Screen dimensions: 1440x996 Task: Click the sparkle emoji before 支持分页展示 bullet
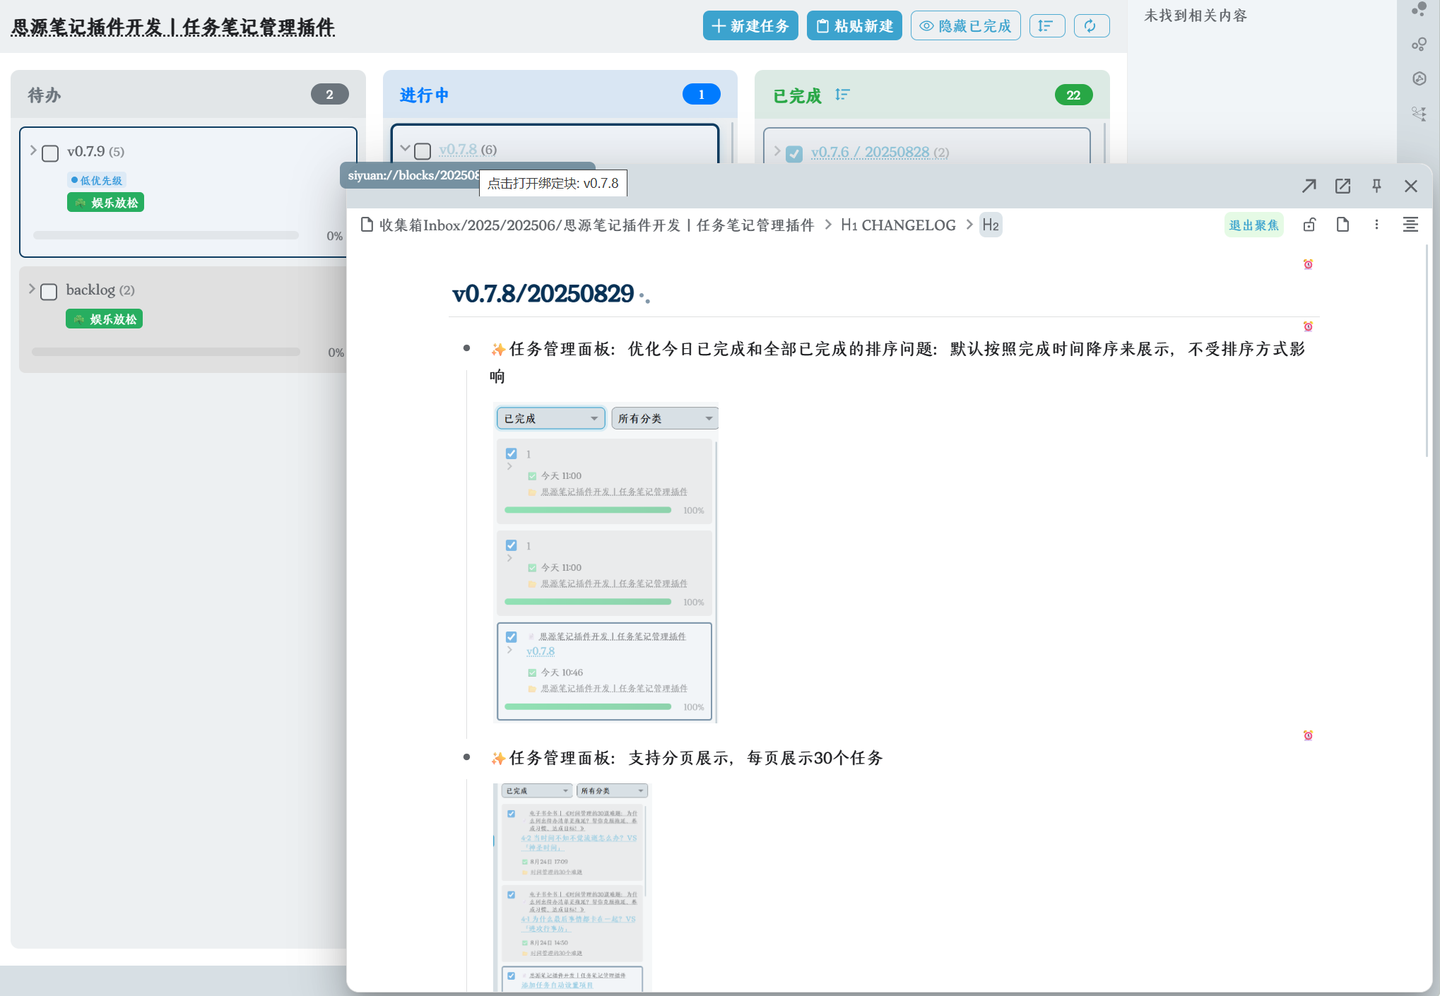[498, 758]
